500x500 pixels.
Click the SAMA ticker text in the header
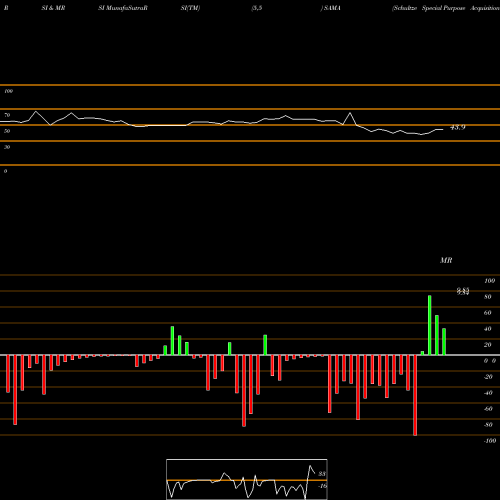pyautogui.click(x=331, y=8)
